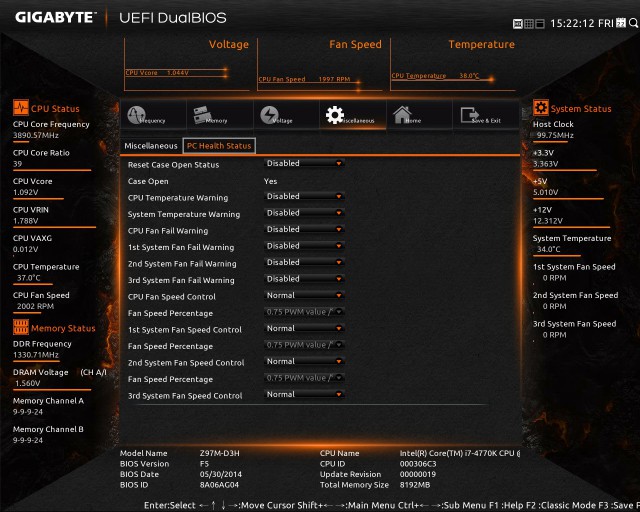Open Reset Case Open Status dropdown

point(304,163)
